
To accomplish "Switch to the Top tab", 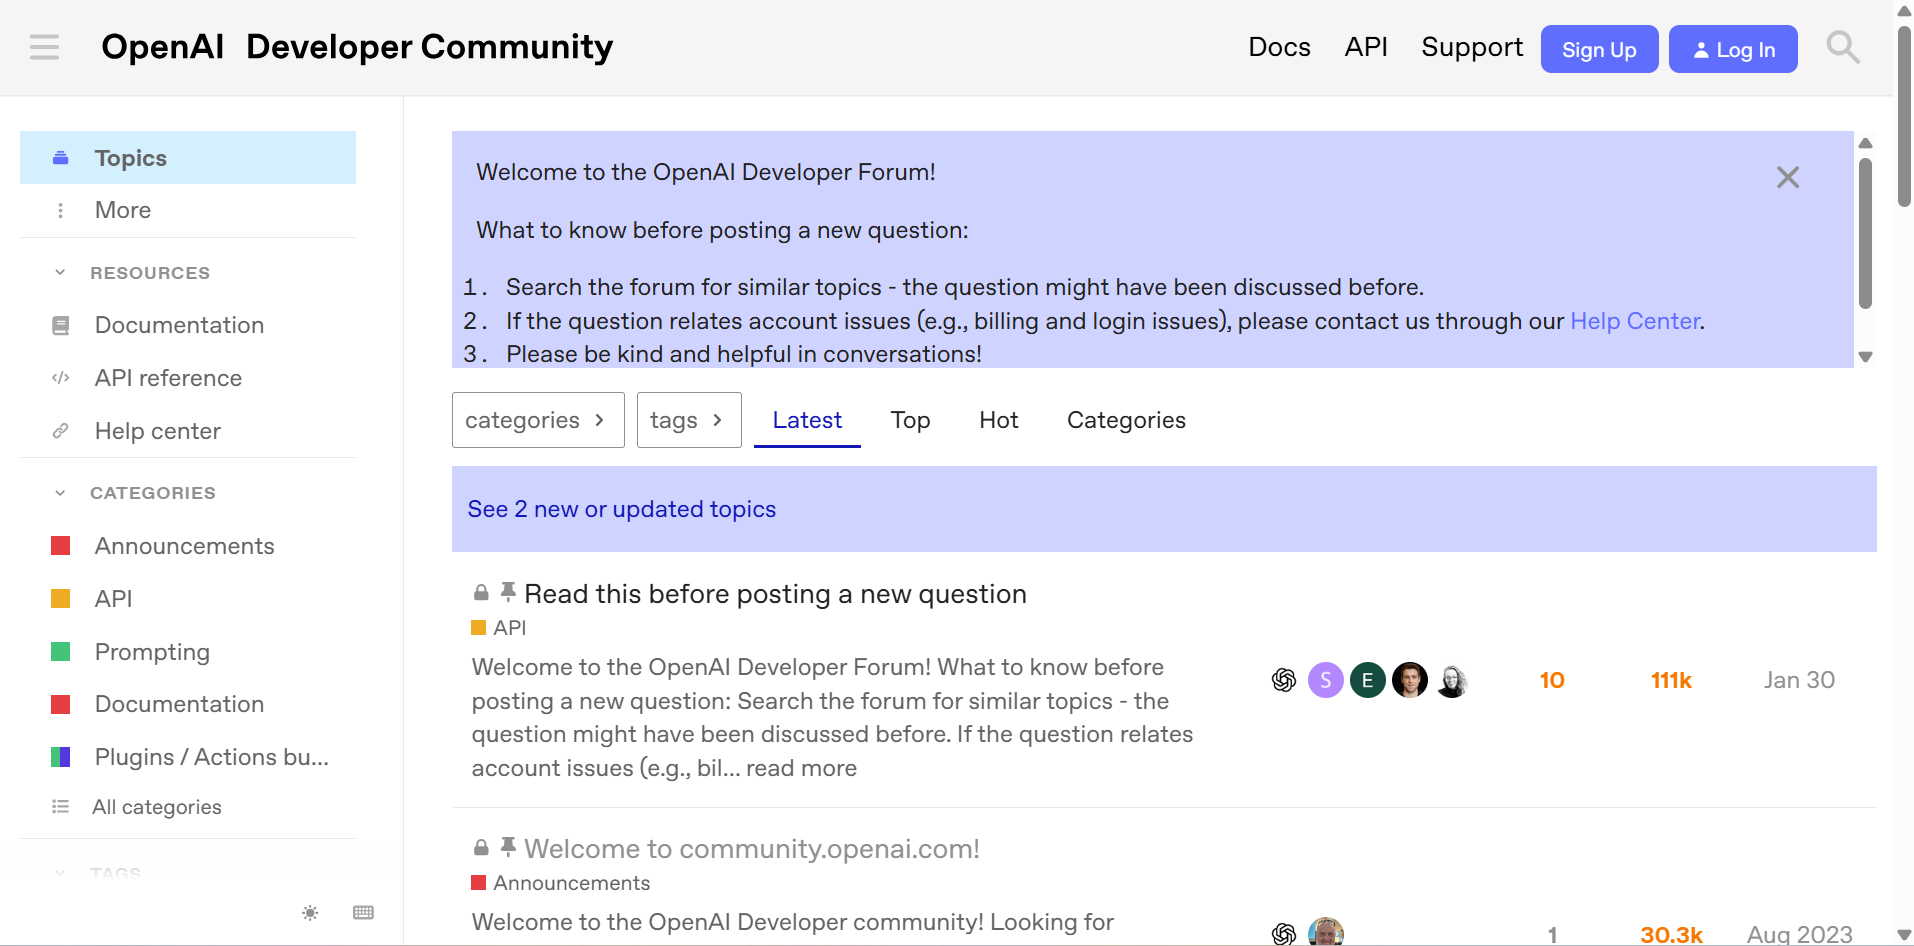I will tap(910, 420).
